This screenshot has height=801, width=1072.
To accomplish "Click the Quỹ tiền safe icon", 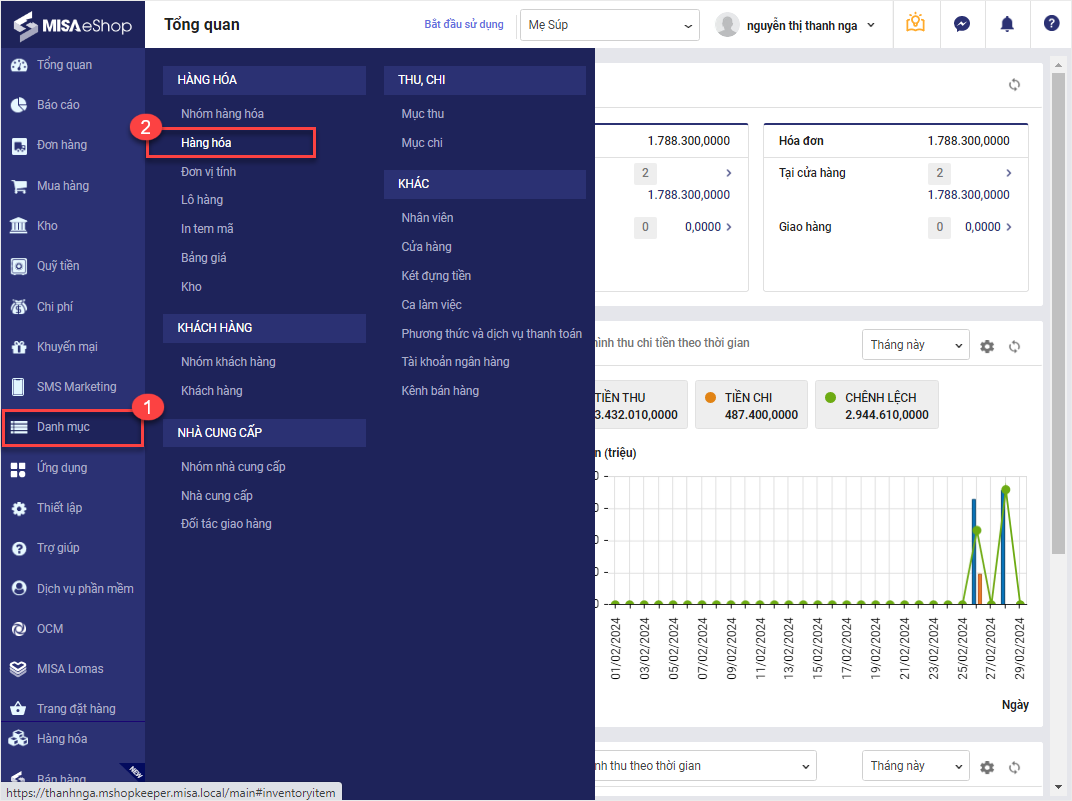I will [19, 266].
